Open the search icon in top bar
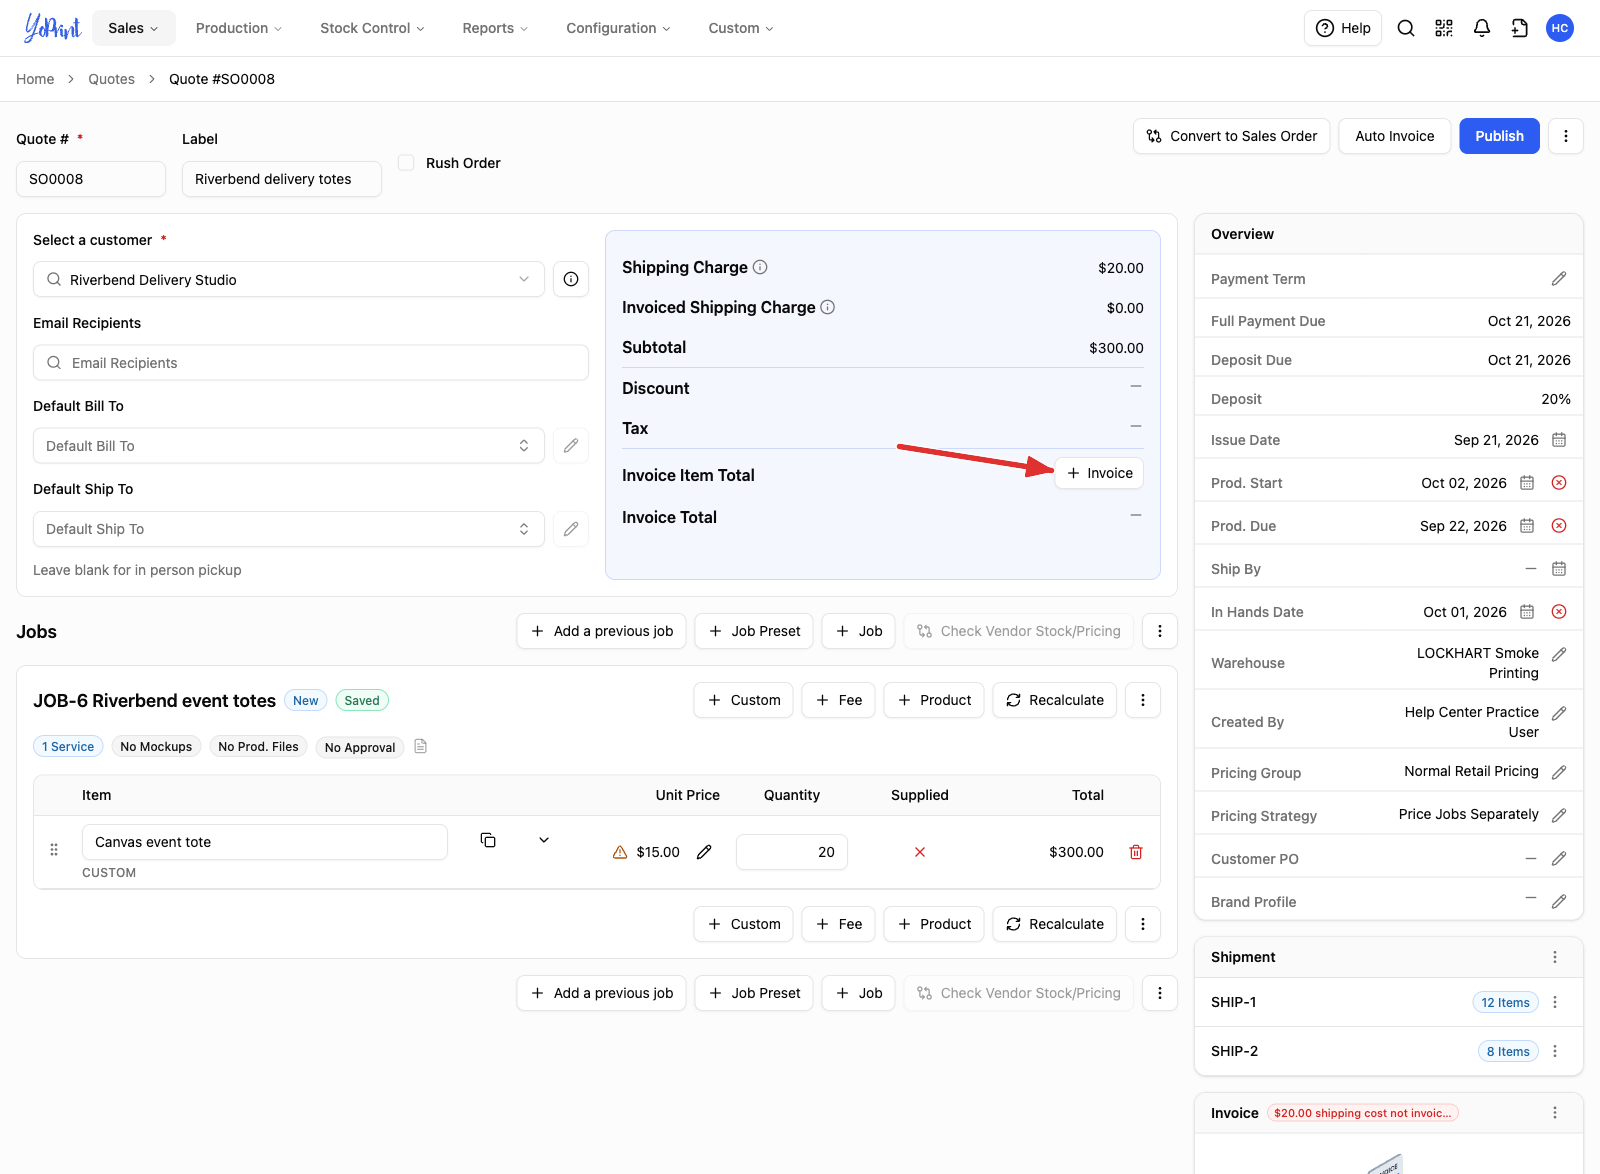This screenshot has height=1174, width=1600. (x=1406, y=28)
